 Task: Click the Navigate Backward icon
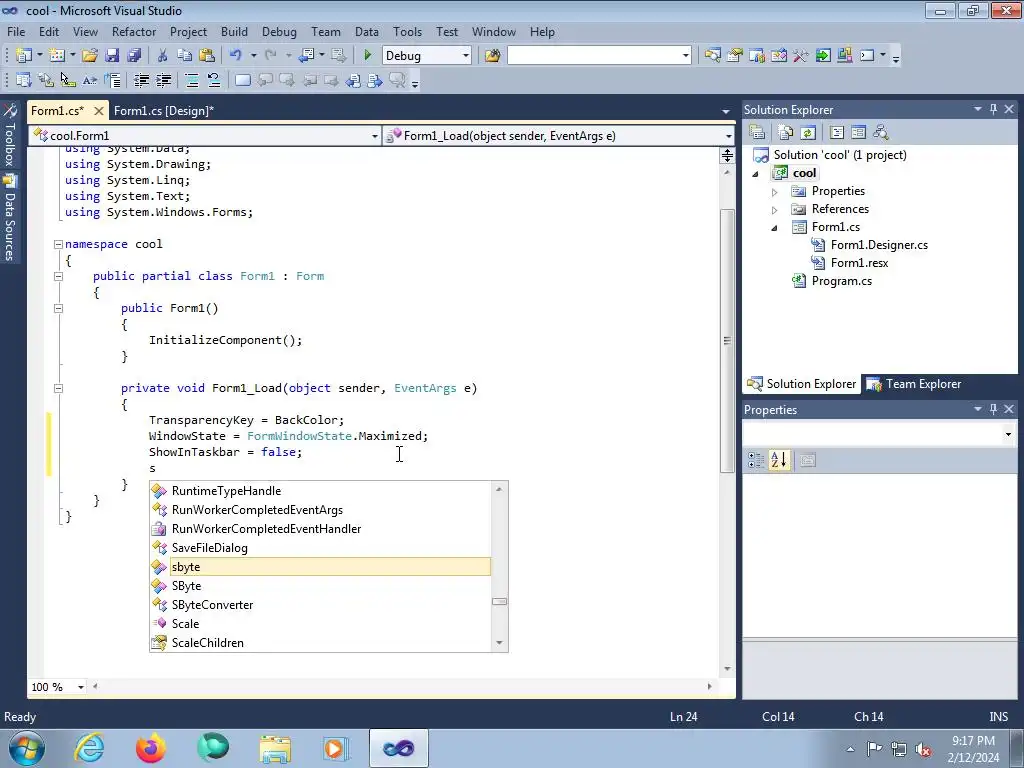pyautogui.click(x=307, y=56)
